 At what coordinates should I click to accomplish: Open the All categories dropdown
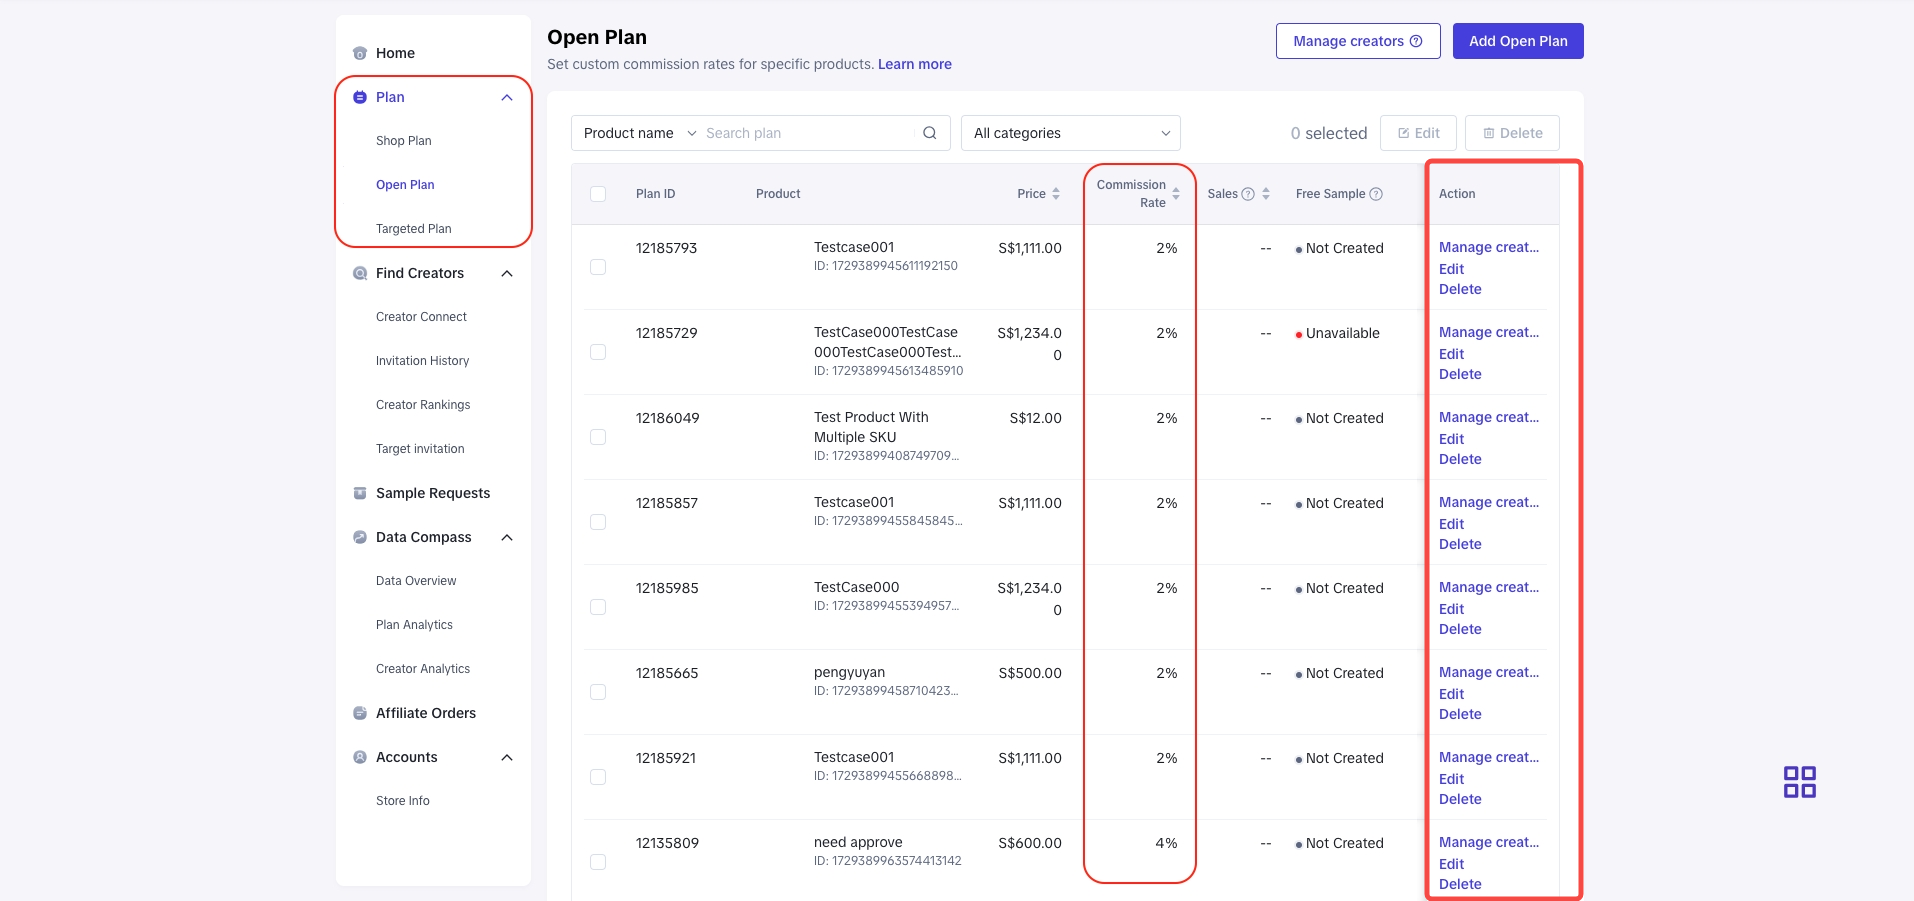[1070, 133]
